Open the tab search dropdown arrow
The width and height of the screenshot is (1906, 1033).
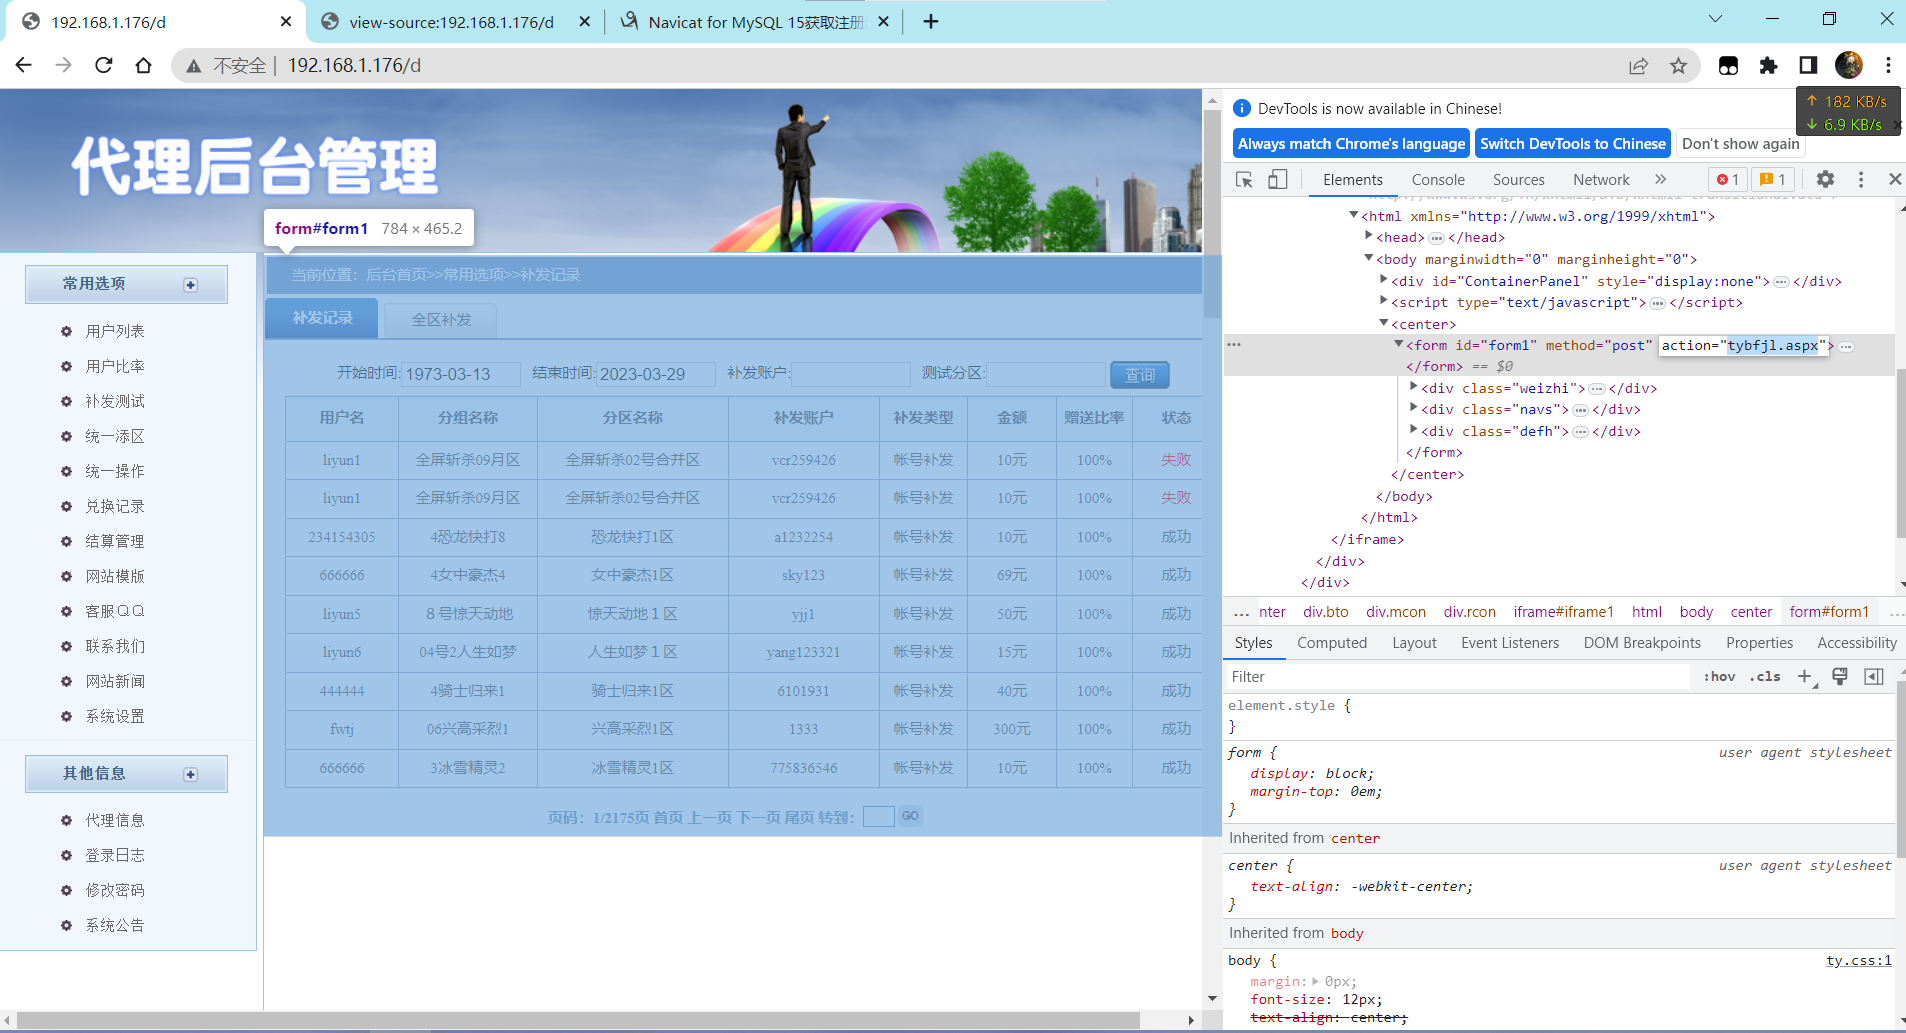click(x=1715, y=19)
